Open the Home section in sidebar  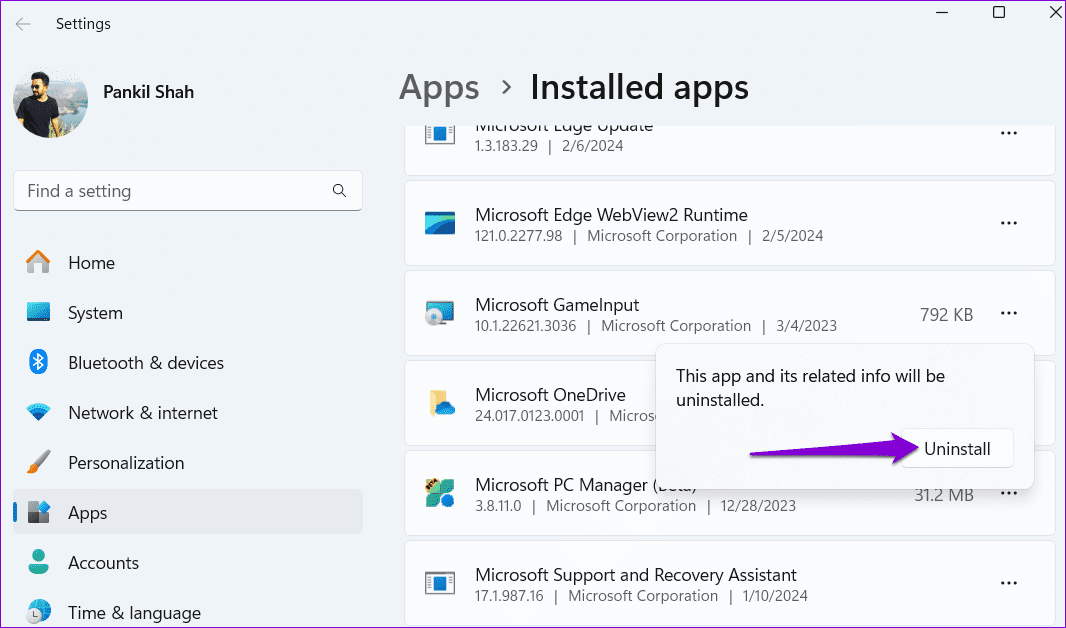click(91, 262)
